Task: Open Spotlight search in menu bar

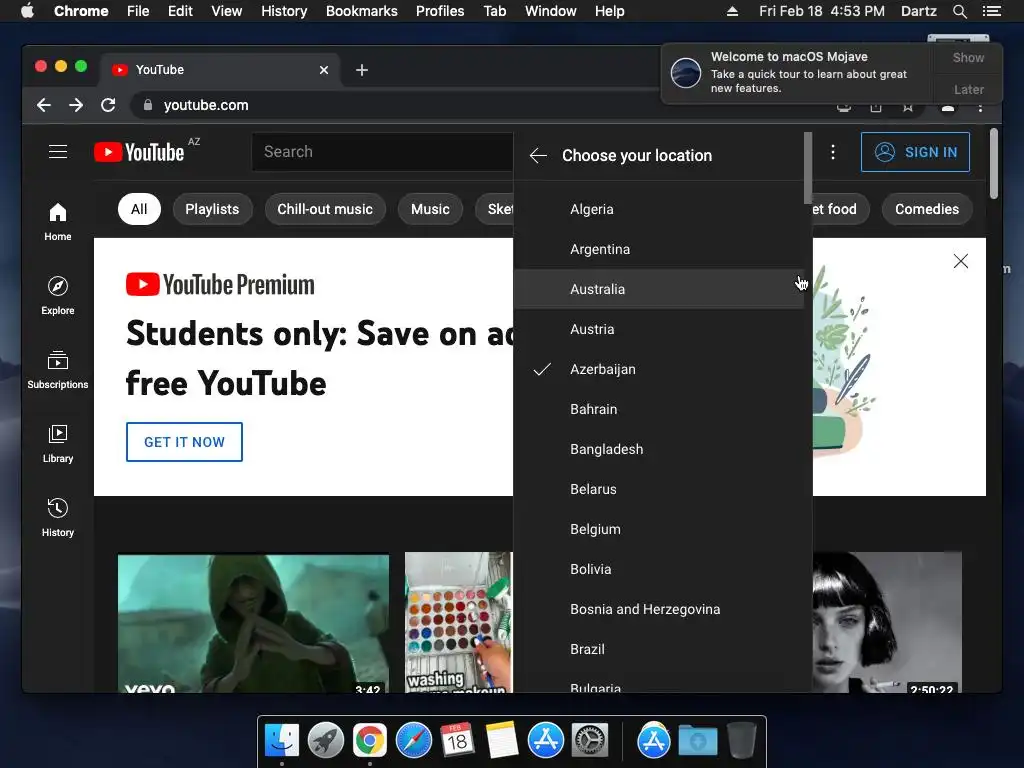Action: coord(959,11)
